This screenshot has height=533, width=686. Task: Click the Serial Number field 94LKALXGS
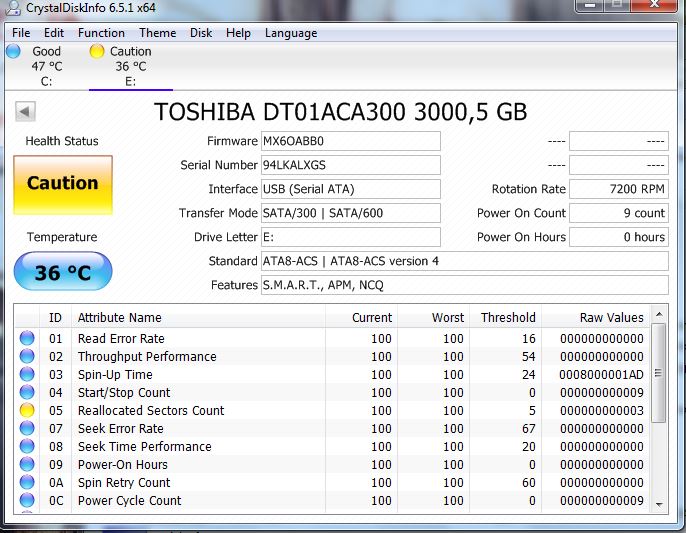[351, 165]
